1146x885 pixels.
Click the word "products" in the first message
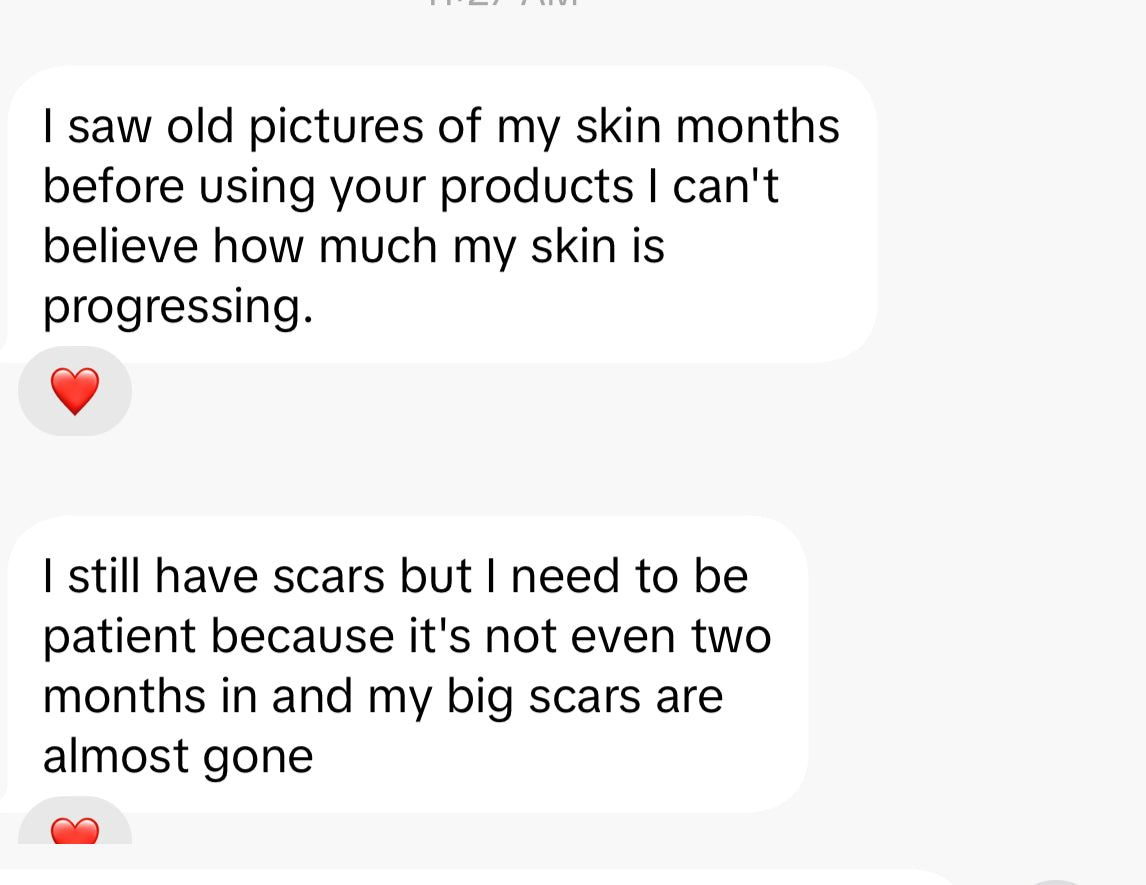click(537, 187)
